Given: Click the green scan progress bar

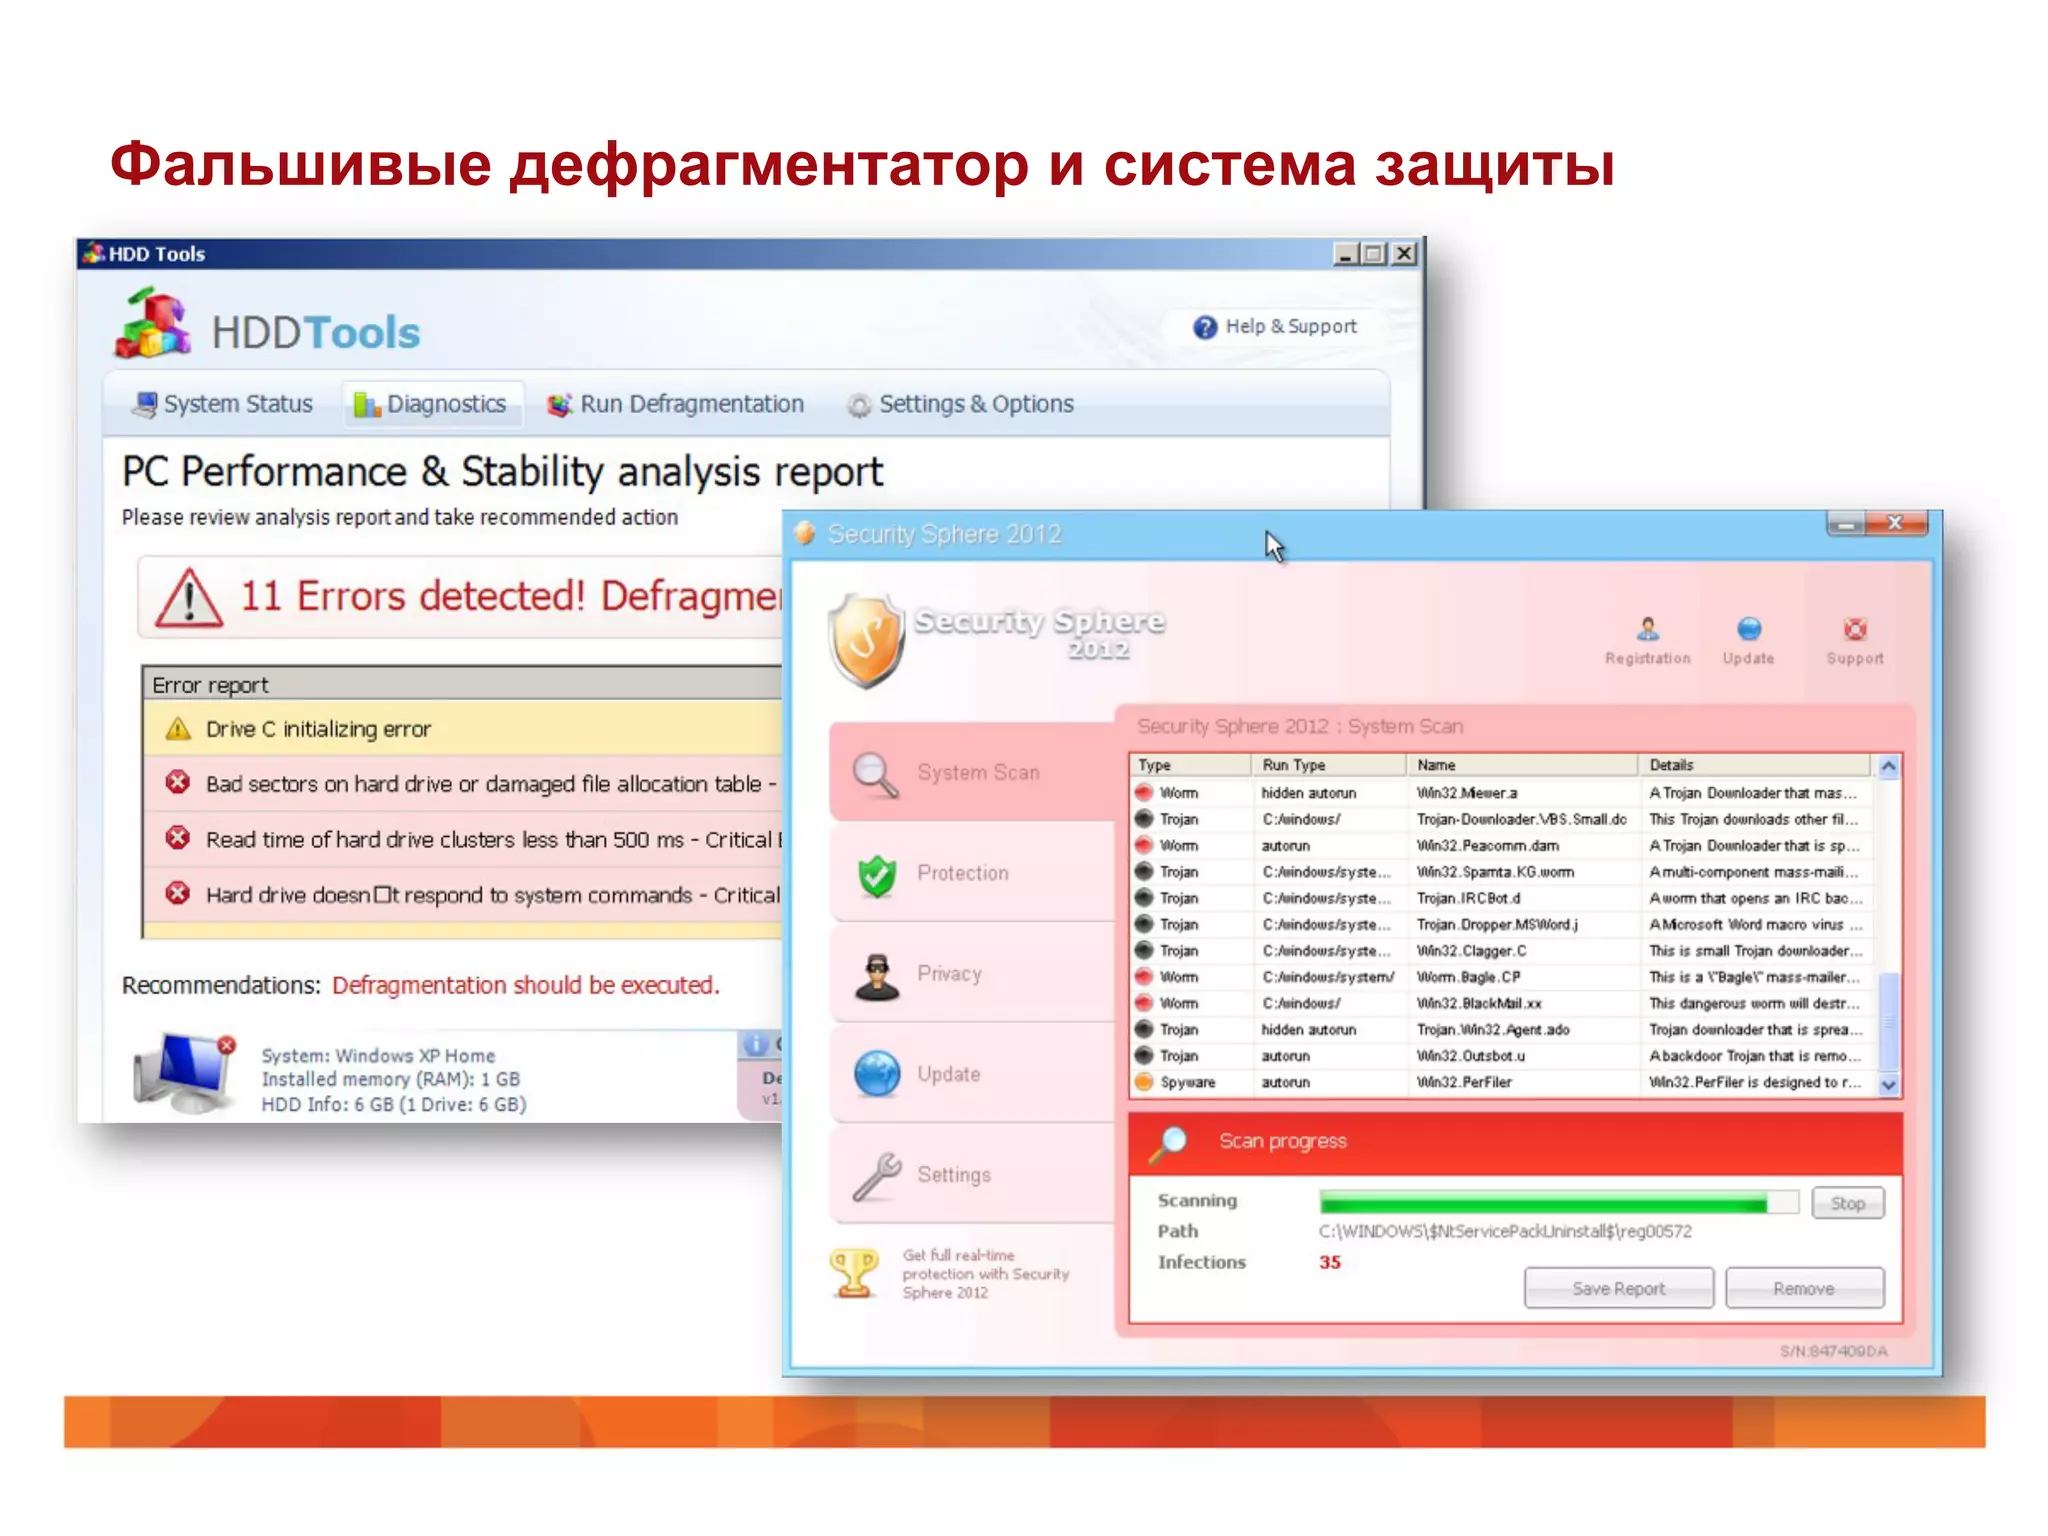Looking at the screenshot, I should pos(1558,1202).
